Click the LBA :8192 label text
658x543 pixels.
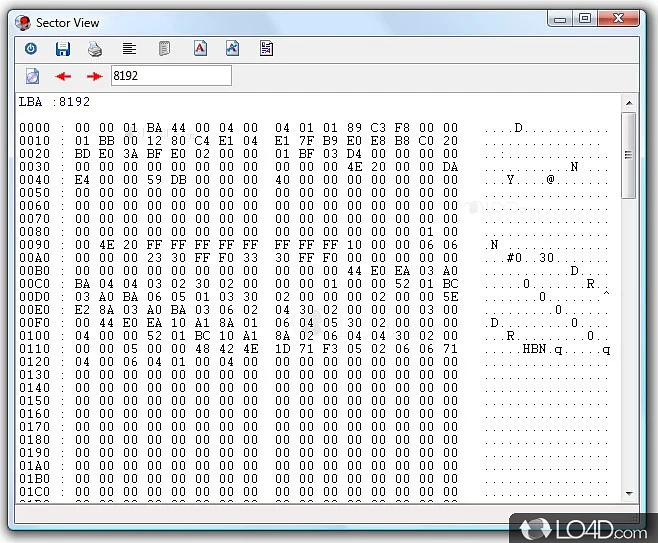(55, 102)
